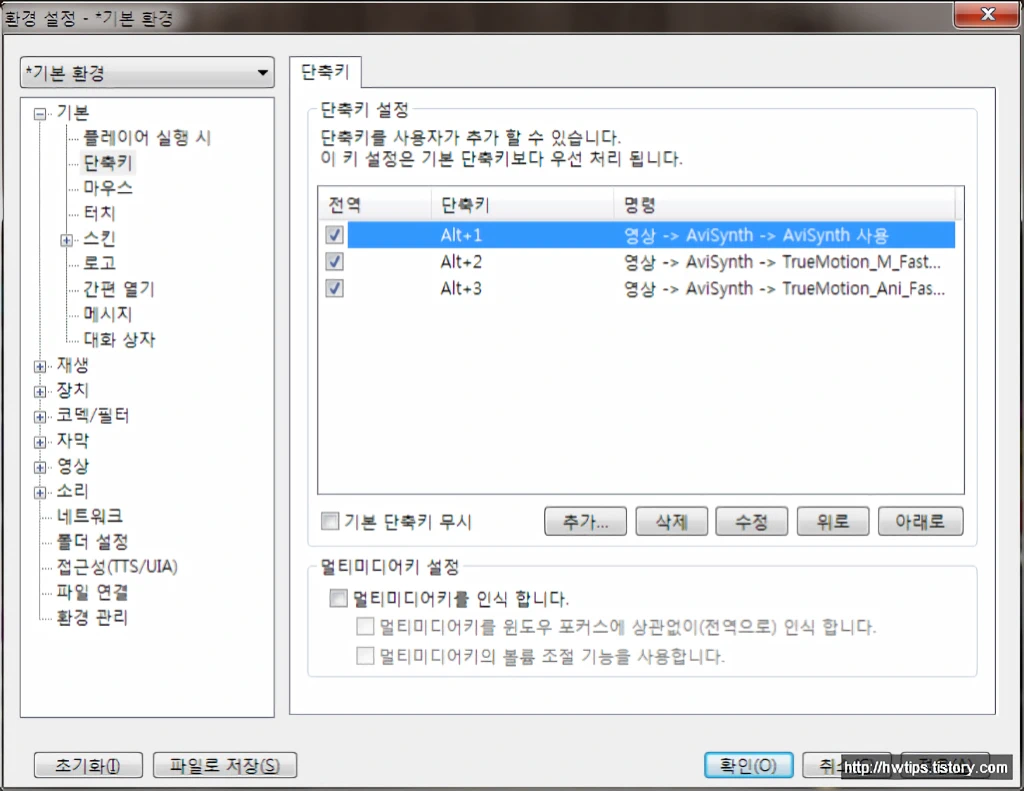Viewport: 1024px width, 791px height.
Task: Expand the 스킨 tree node
Action: click(67, 240)
